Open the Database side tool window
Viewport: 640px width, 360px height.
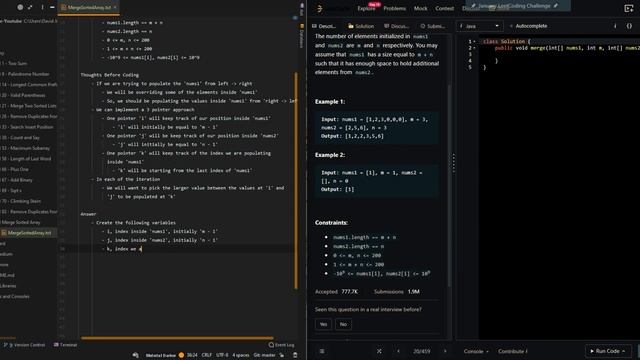coord(302,36)
